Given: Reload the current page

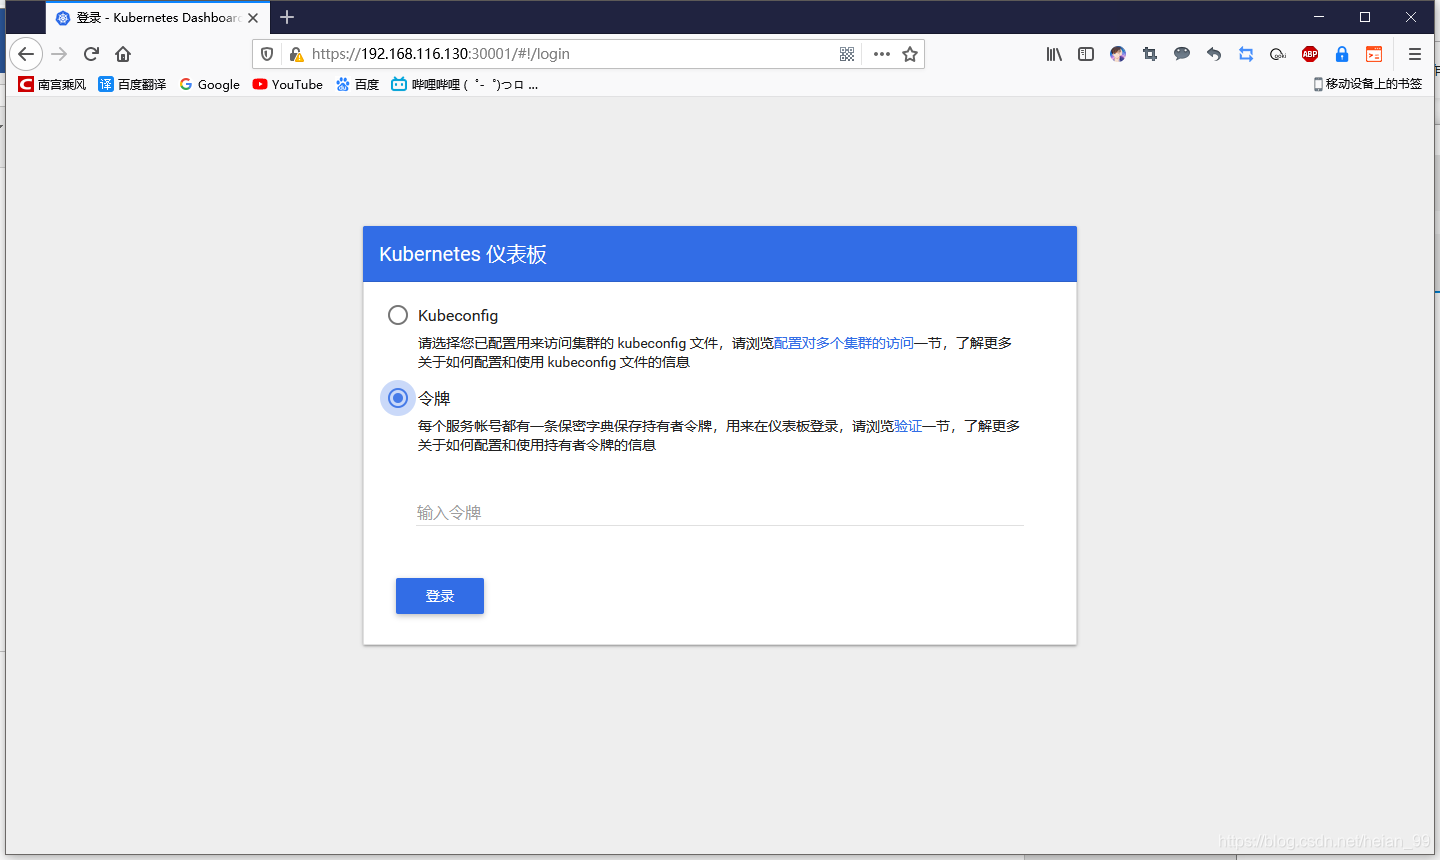Looking at the screenshot, I should (91, 54).
